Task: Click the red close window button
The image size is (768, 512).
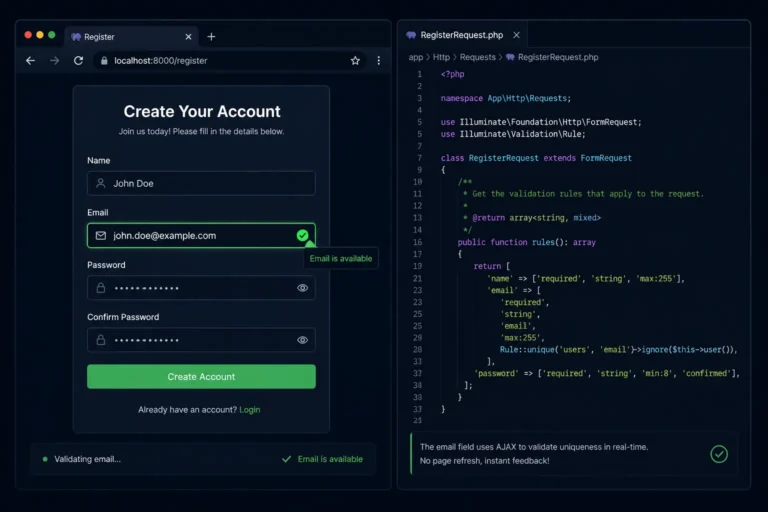Action: point(28,35)
